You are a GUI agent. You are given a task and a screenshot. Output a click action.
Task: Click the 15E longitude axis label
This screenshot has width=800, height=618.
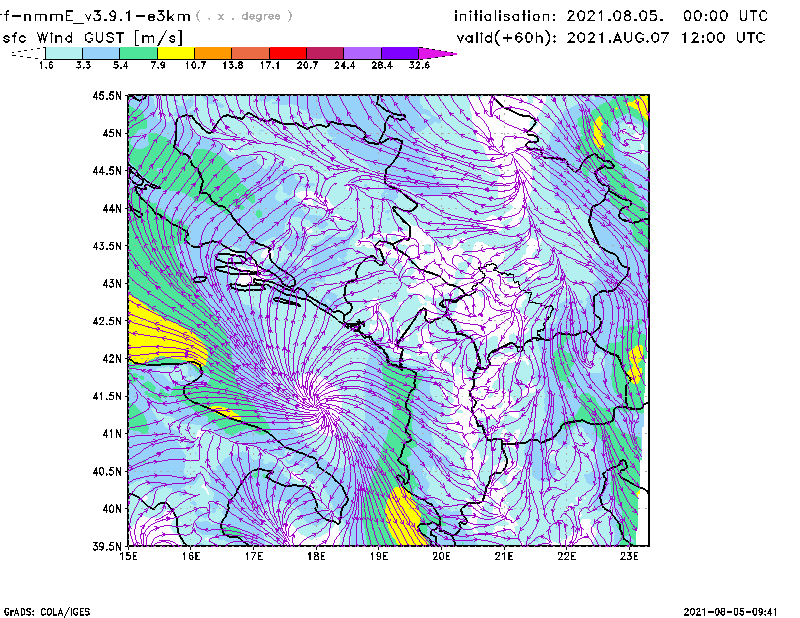point(128,556)
